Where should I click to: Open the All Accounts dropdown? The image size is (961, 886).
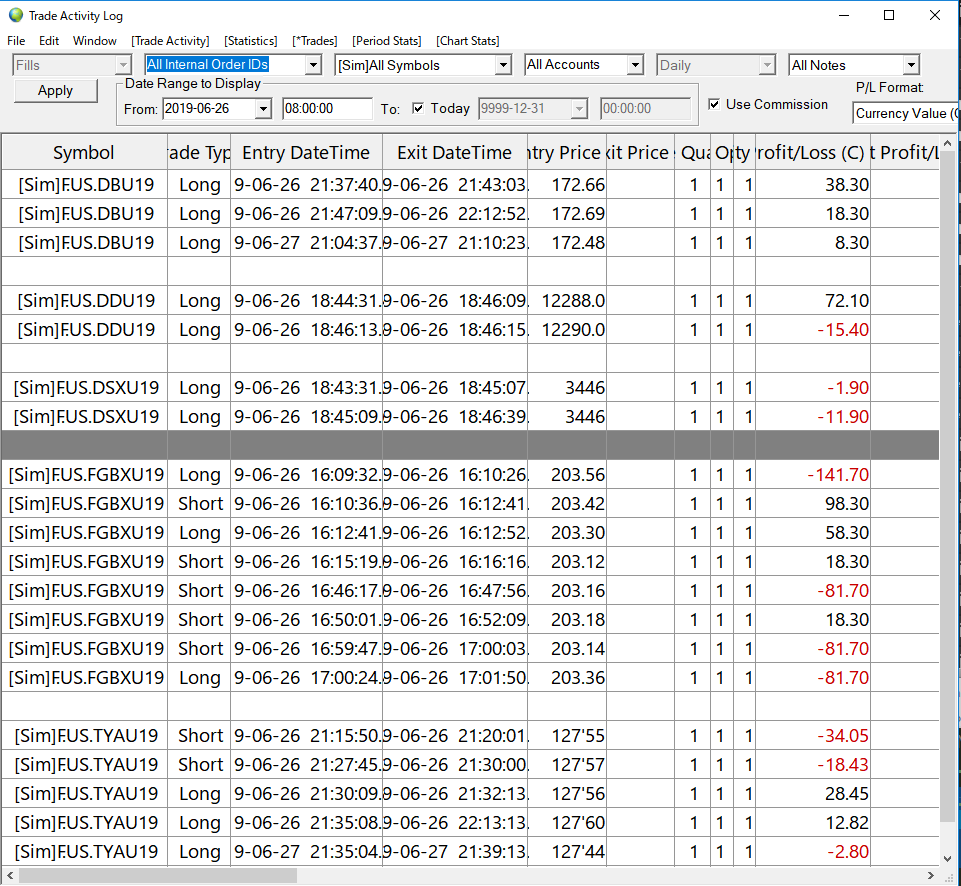(x=635, y=65)
